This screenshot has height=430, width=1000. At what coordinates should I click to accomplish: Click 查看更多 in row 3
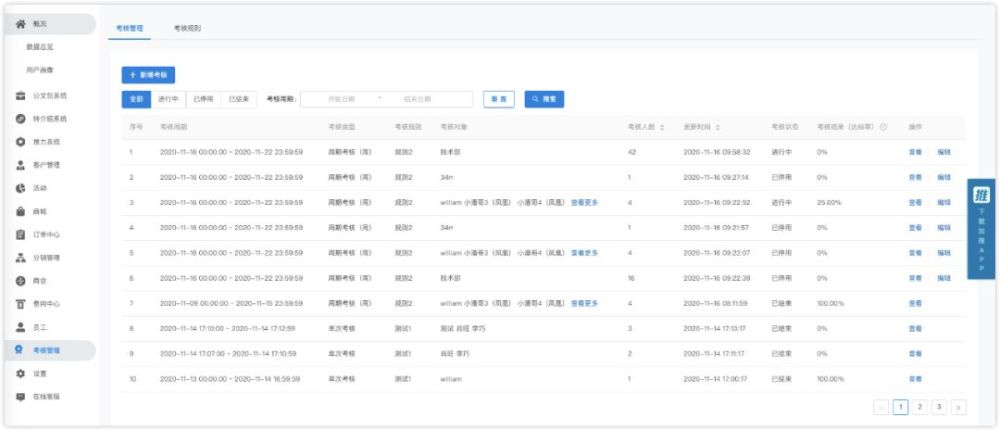tap(584, 202)
